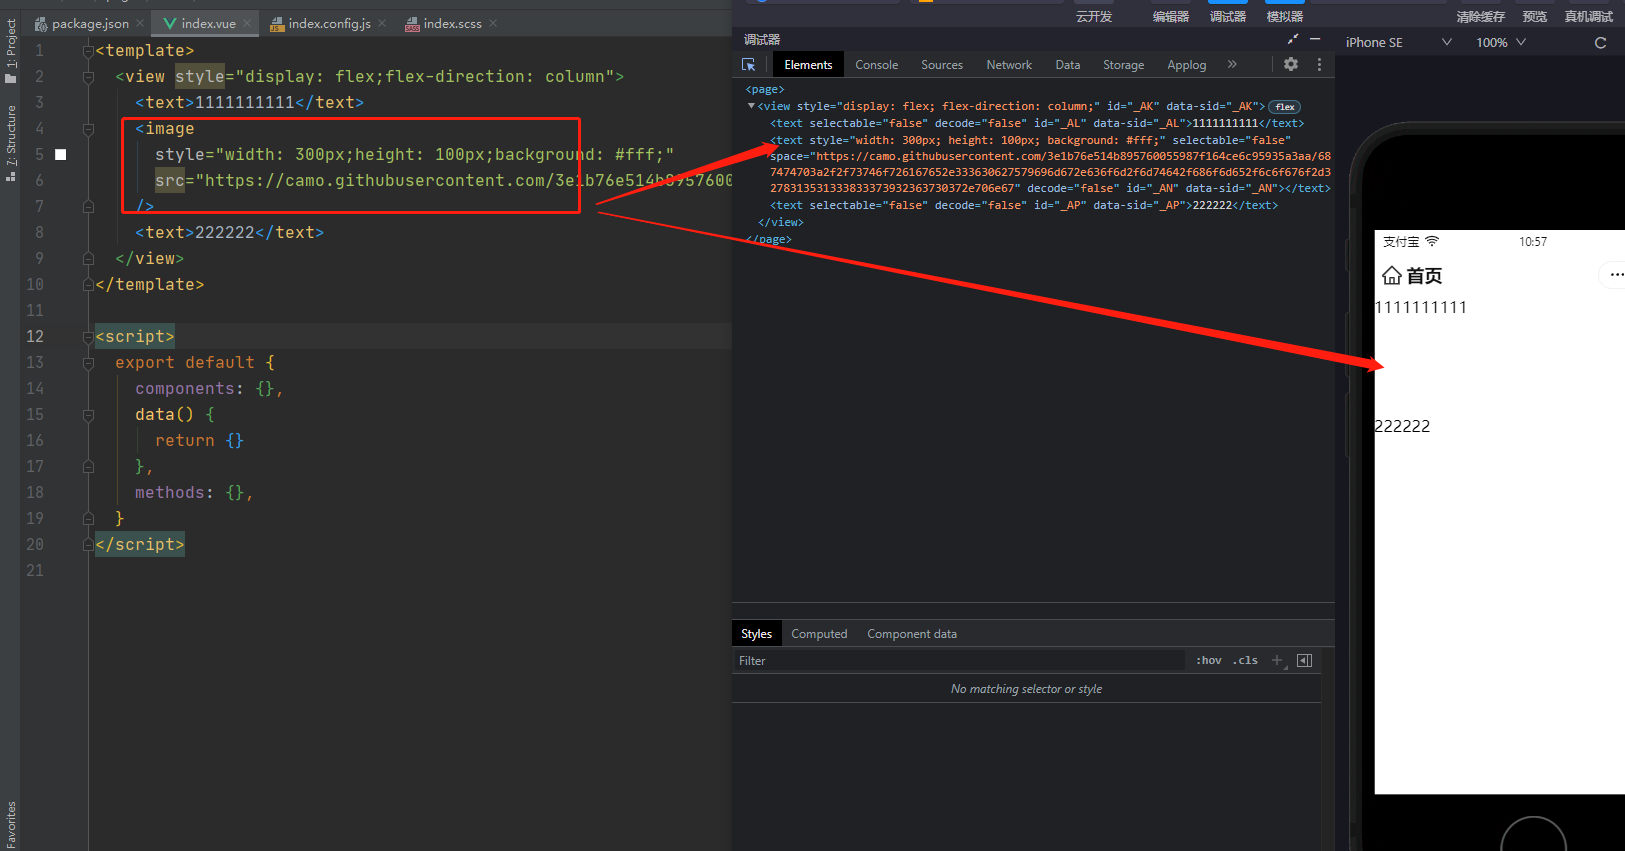Click the 222222 text in simulator
The height and width of the screenshot is (851, 1625).
click(1403, 426)
